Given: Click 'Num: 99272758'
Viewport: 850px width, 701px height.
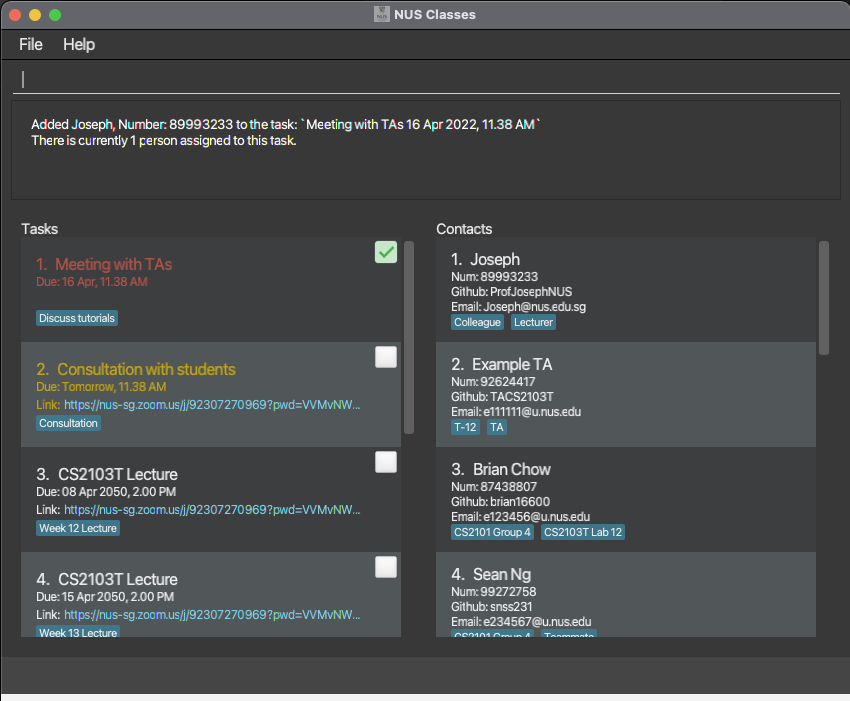Looking at the screenshot, I should coord(493,591).
